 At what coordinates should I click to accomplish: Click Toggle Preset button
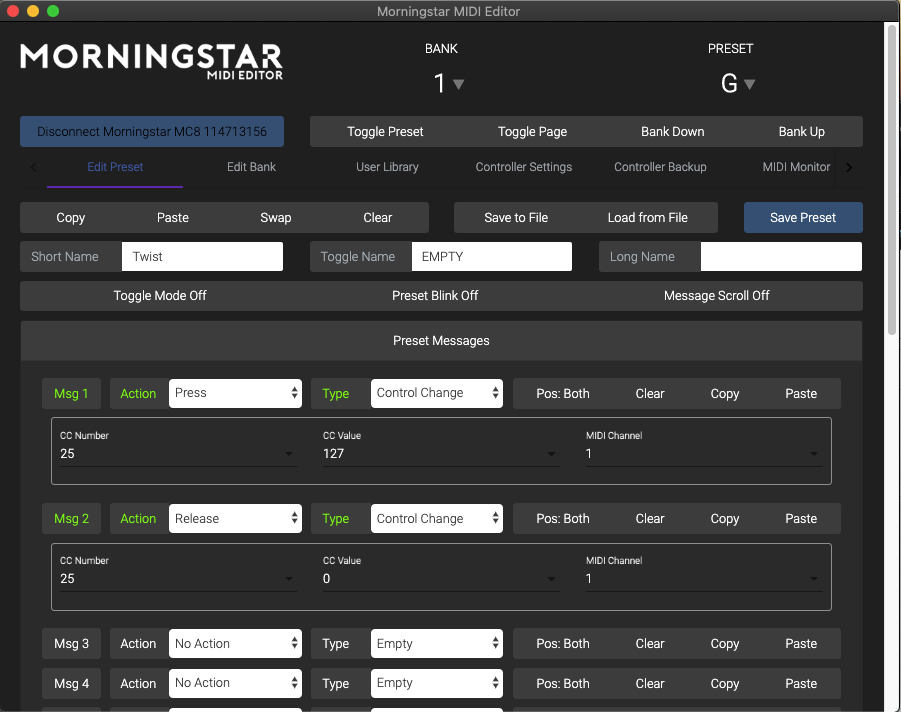coord(385,132)
